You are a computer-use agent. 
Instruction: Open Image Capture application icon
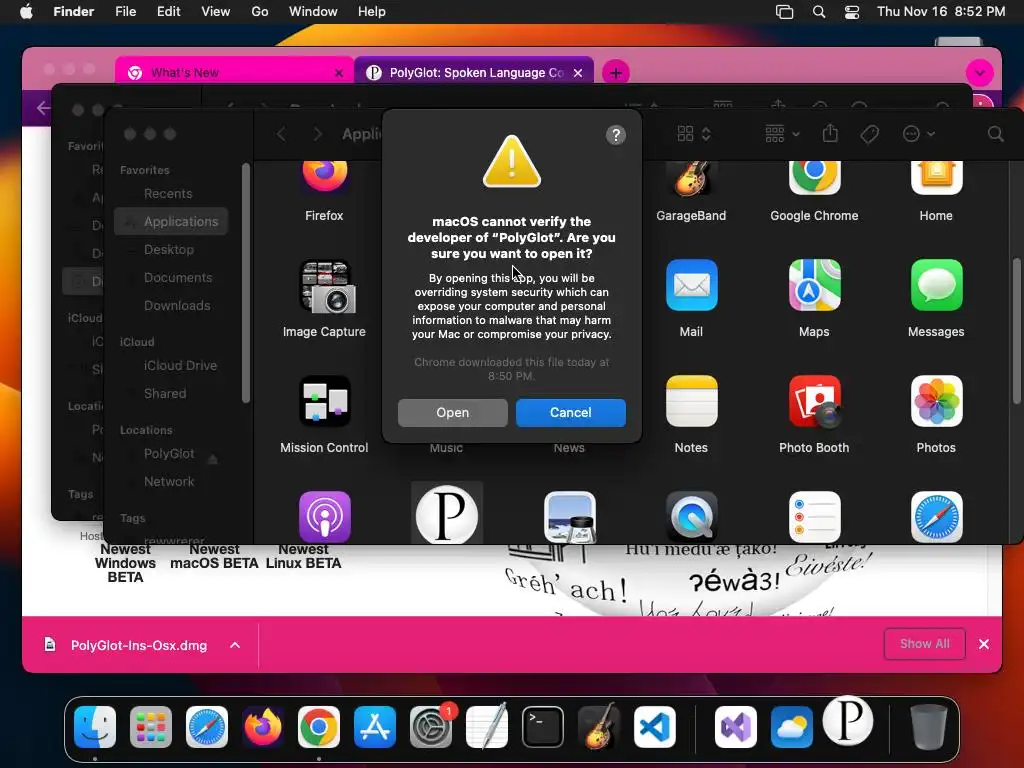[x=327, y=287]
